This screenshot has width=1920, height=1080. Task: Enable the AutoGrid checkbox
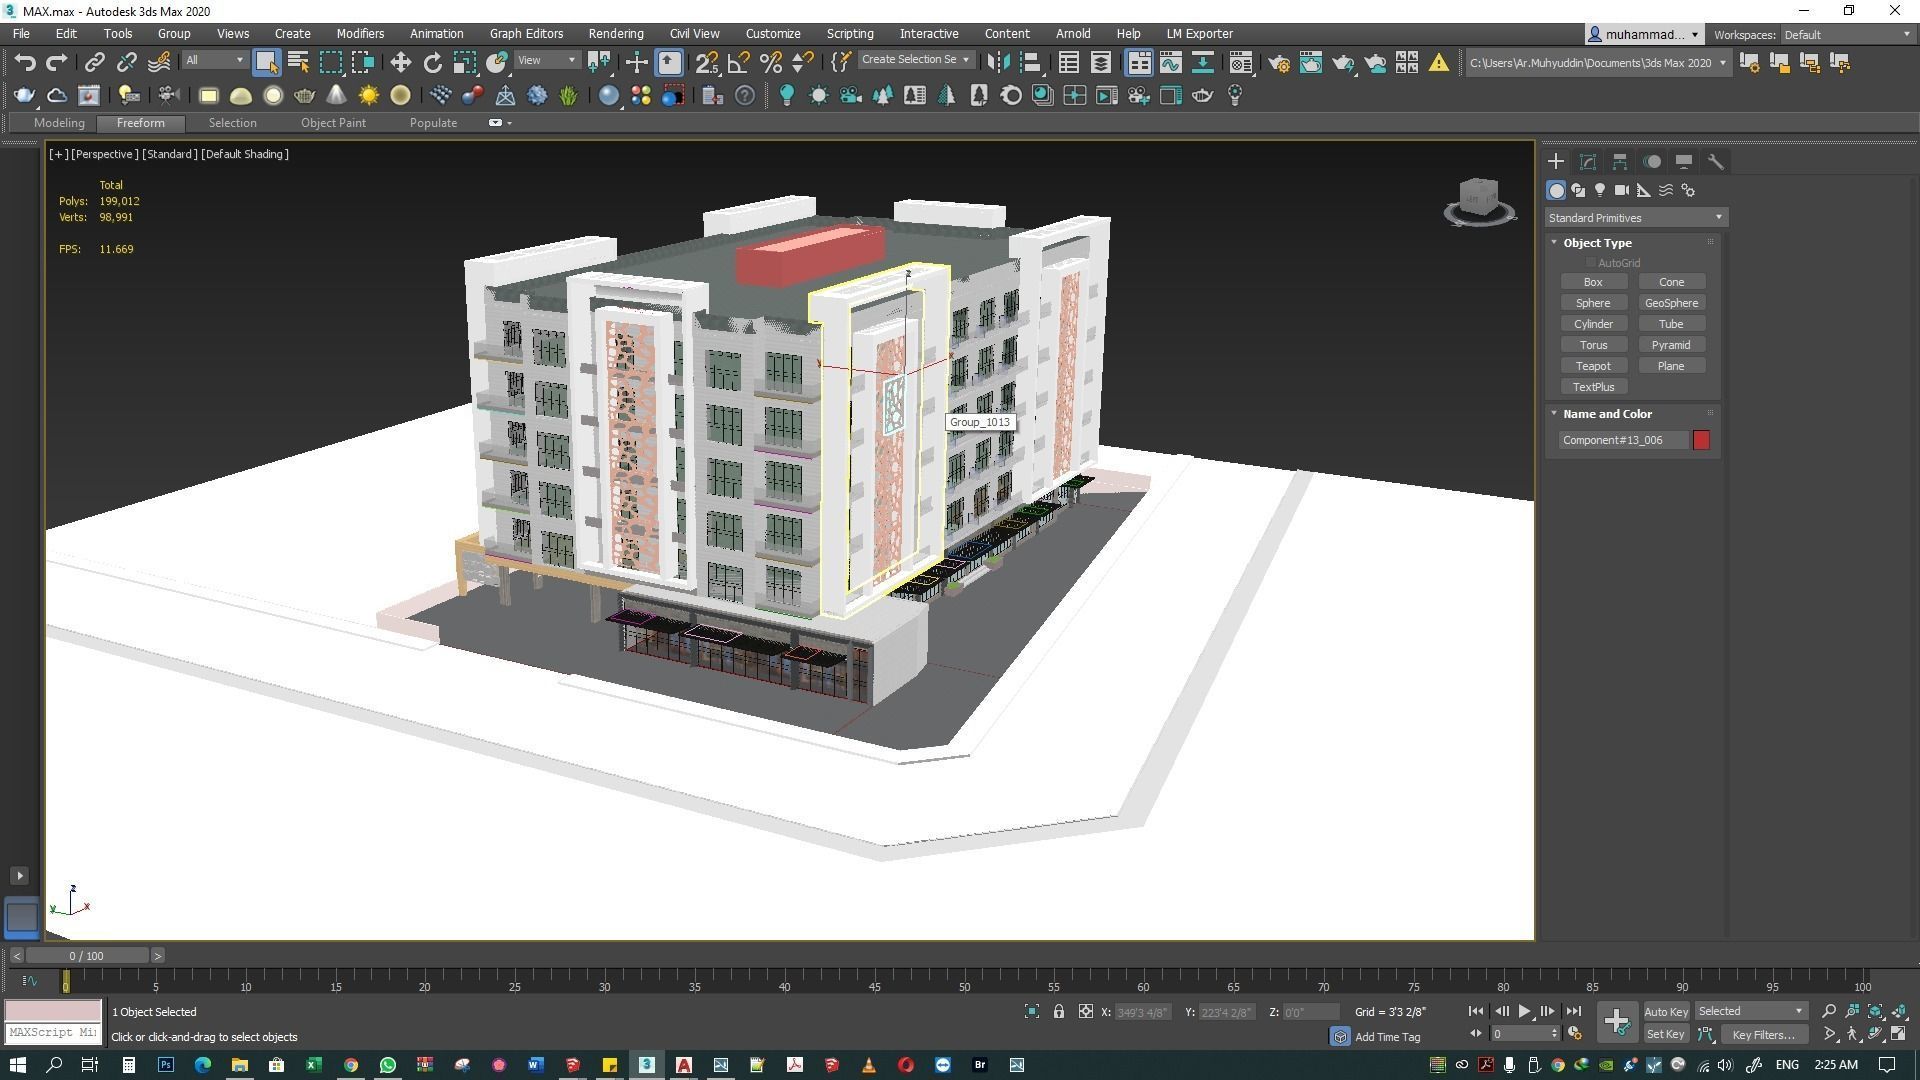[1590, 263]
